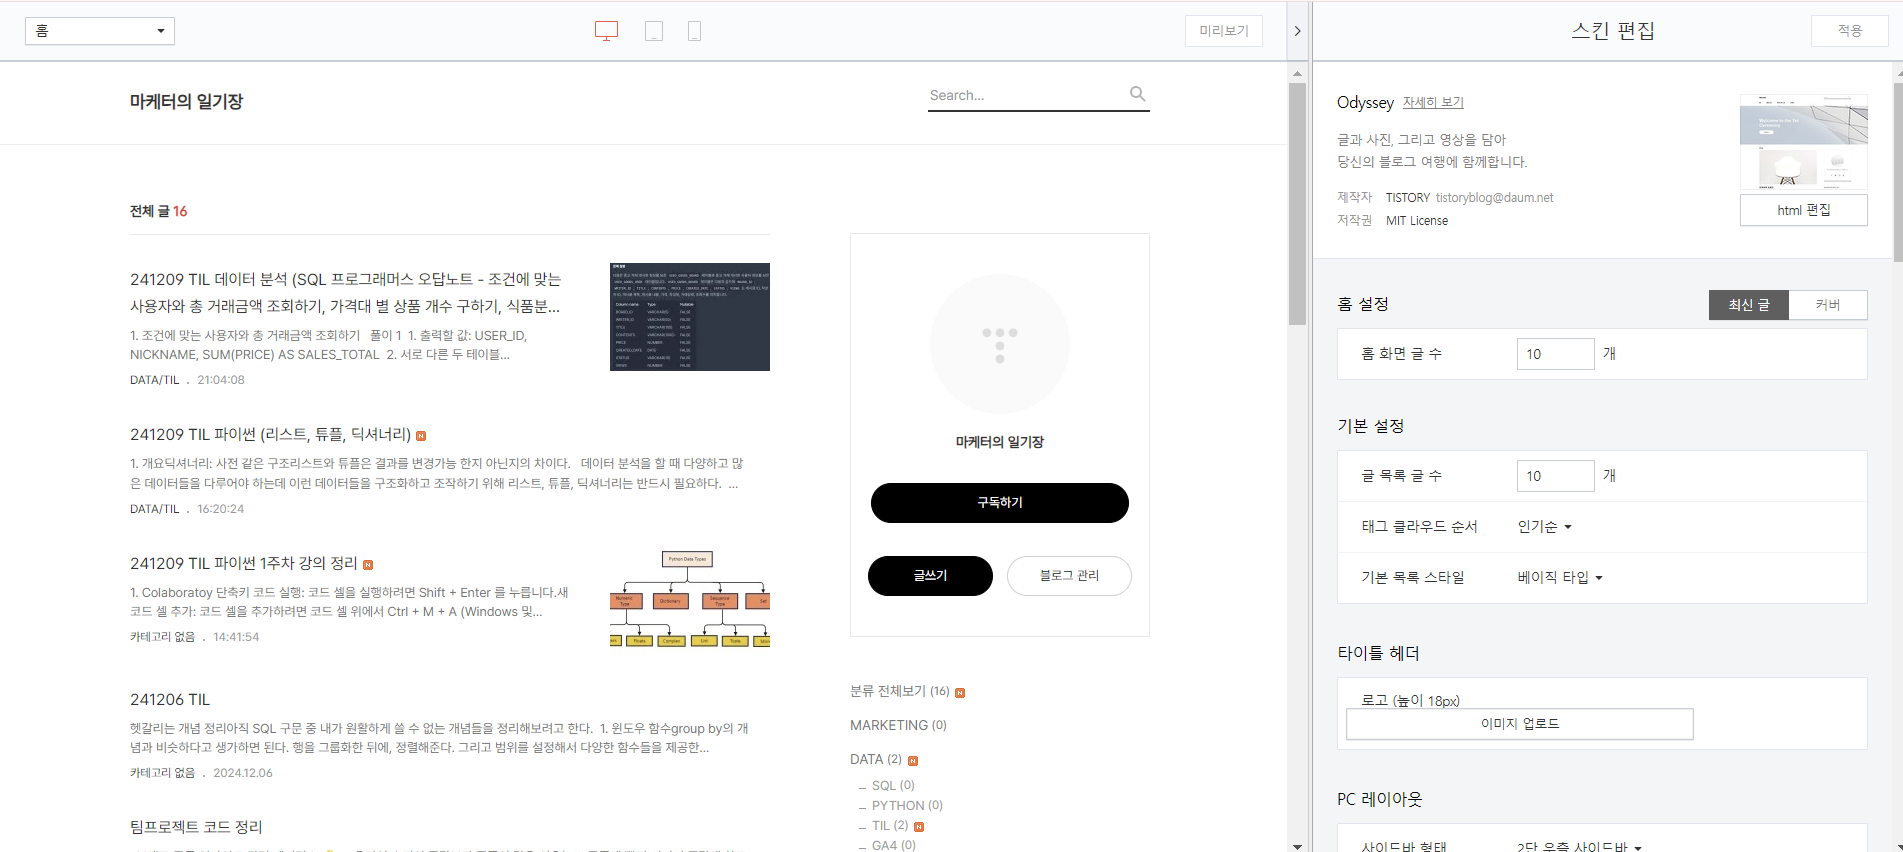
Task: Open Odyssey 자세히 보기 link
Action: coord(1433,103)
